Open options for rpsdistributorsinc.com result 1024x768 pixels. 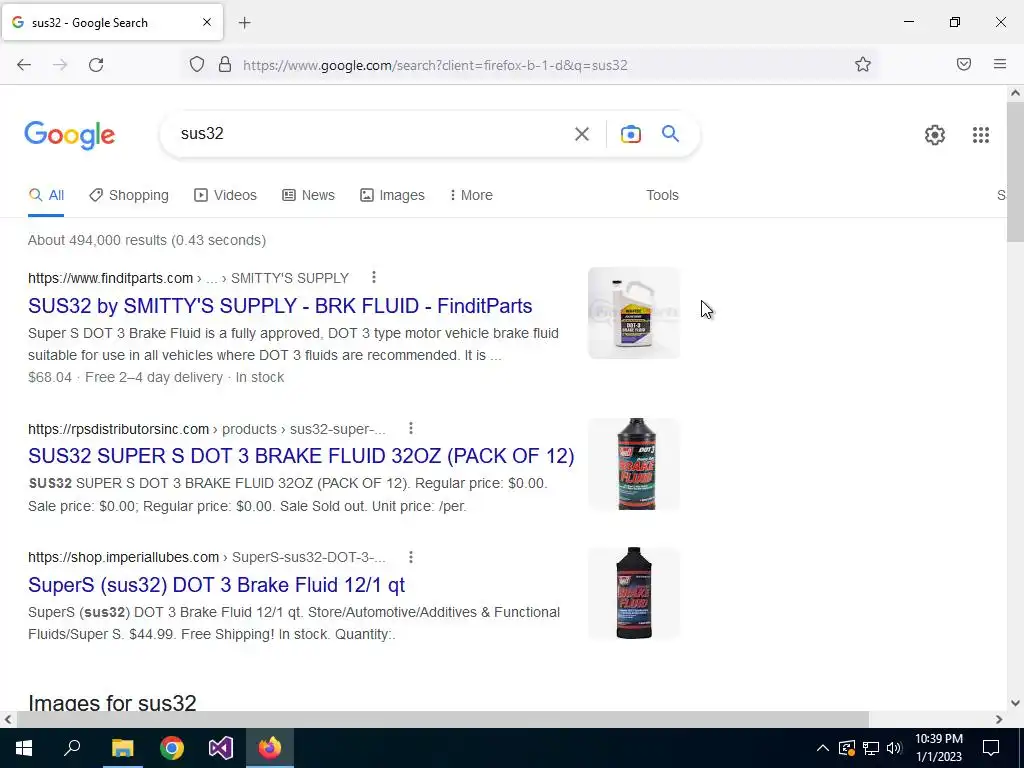pos(411,428)
